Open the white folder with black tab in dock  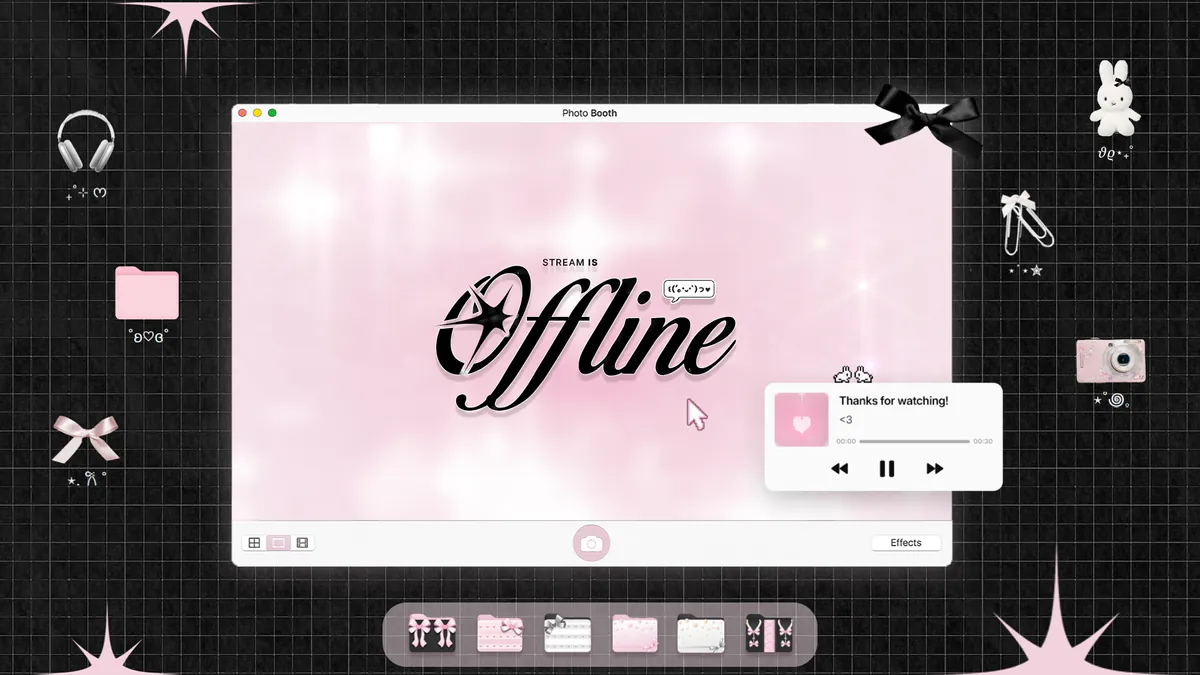pos(701,634)
